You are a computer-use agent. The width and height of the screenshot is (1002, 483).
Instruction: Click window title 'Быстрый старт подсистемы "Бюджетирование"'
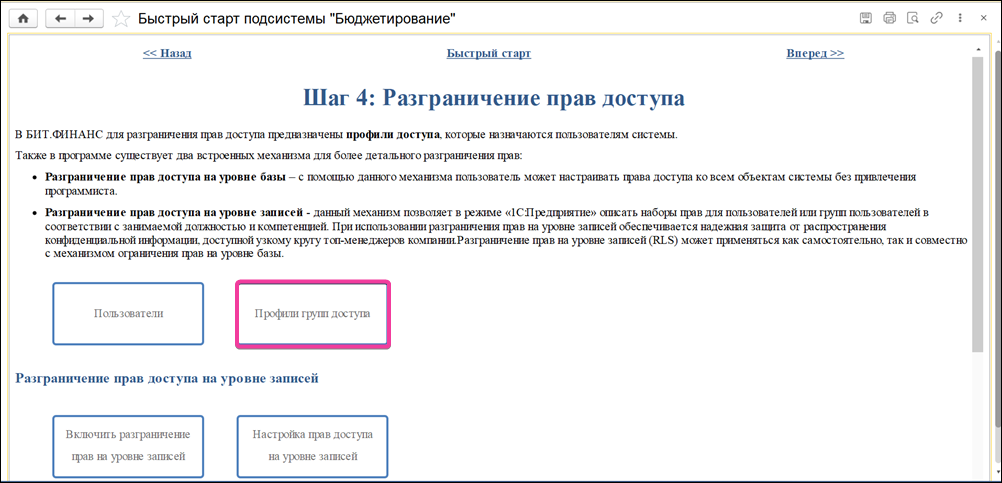pos(297,19)
